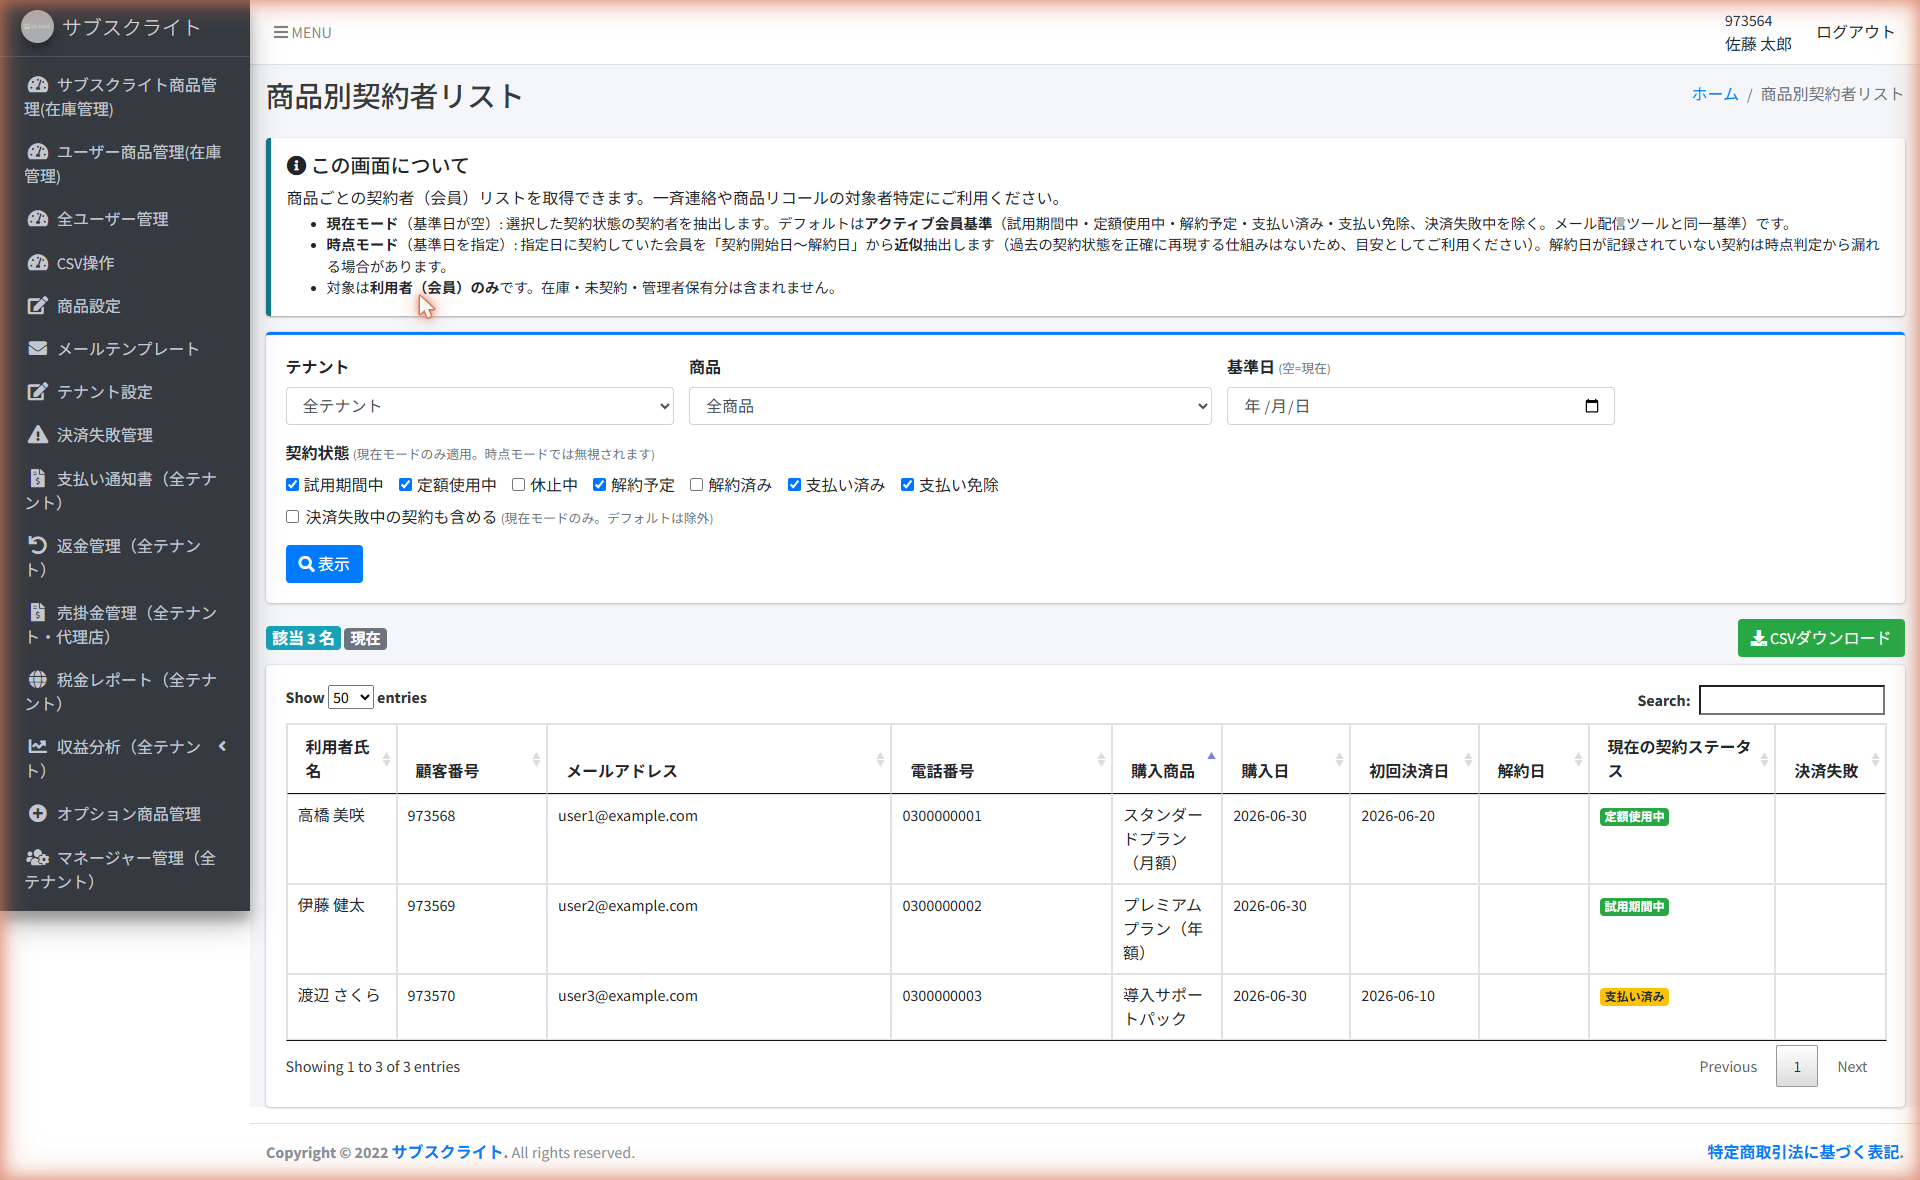Click 支払い通知書 document icon
Viewport: 1920px width, 1180px height.
tap(38, 479)
